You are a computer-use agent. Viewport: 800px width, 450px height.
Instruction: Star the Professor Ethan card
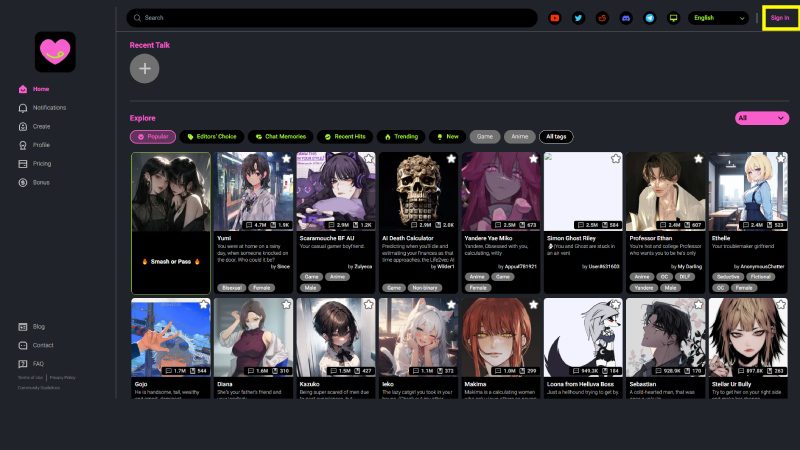click(x=698, y=159)
